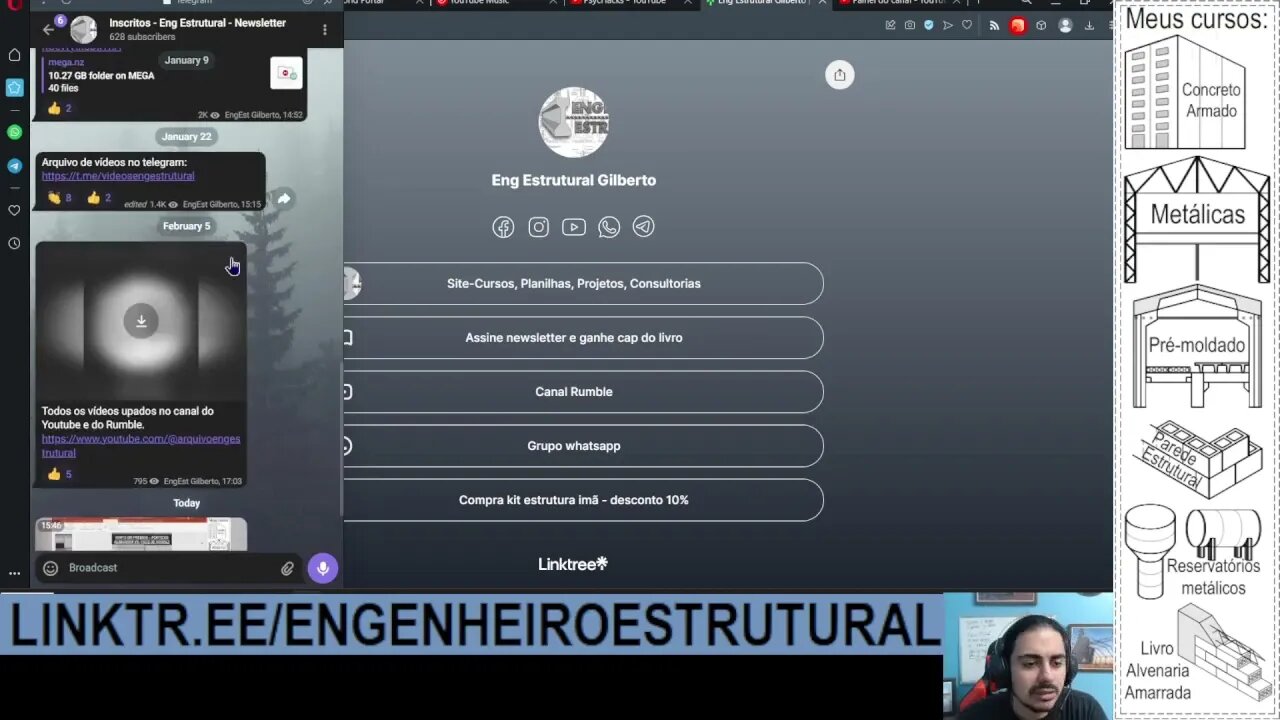The width and height of the screenshot is (1280, 720).
Task: Open the browser downloads icon
Action: point(1089,25)
